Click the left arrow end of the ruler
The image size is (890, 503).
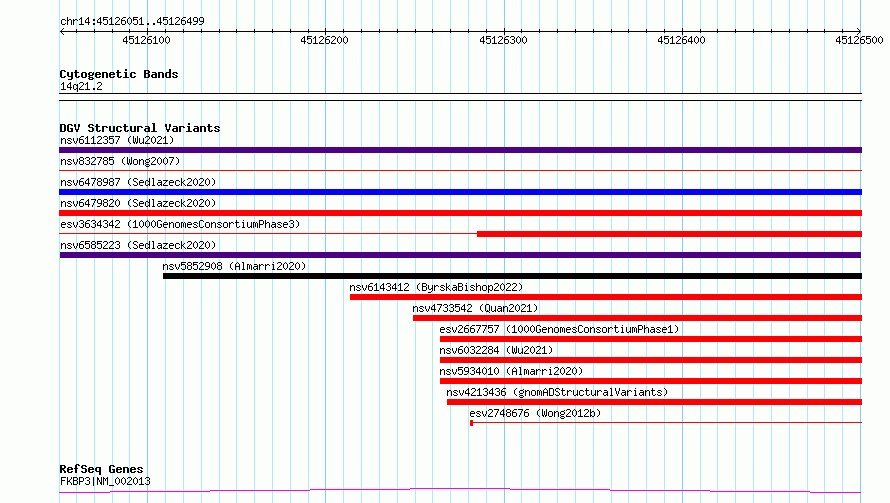click(62, 31)
